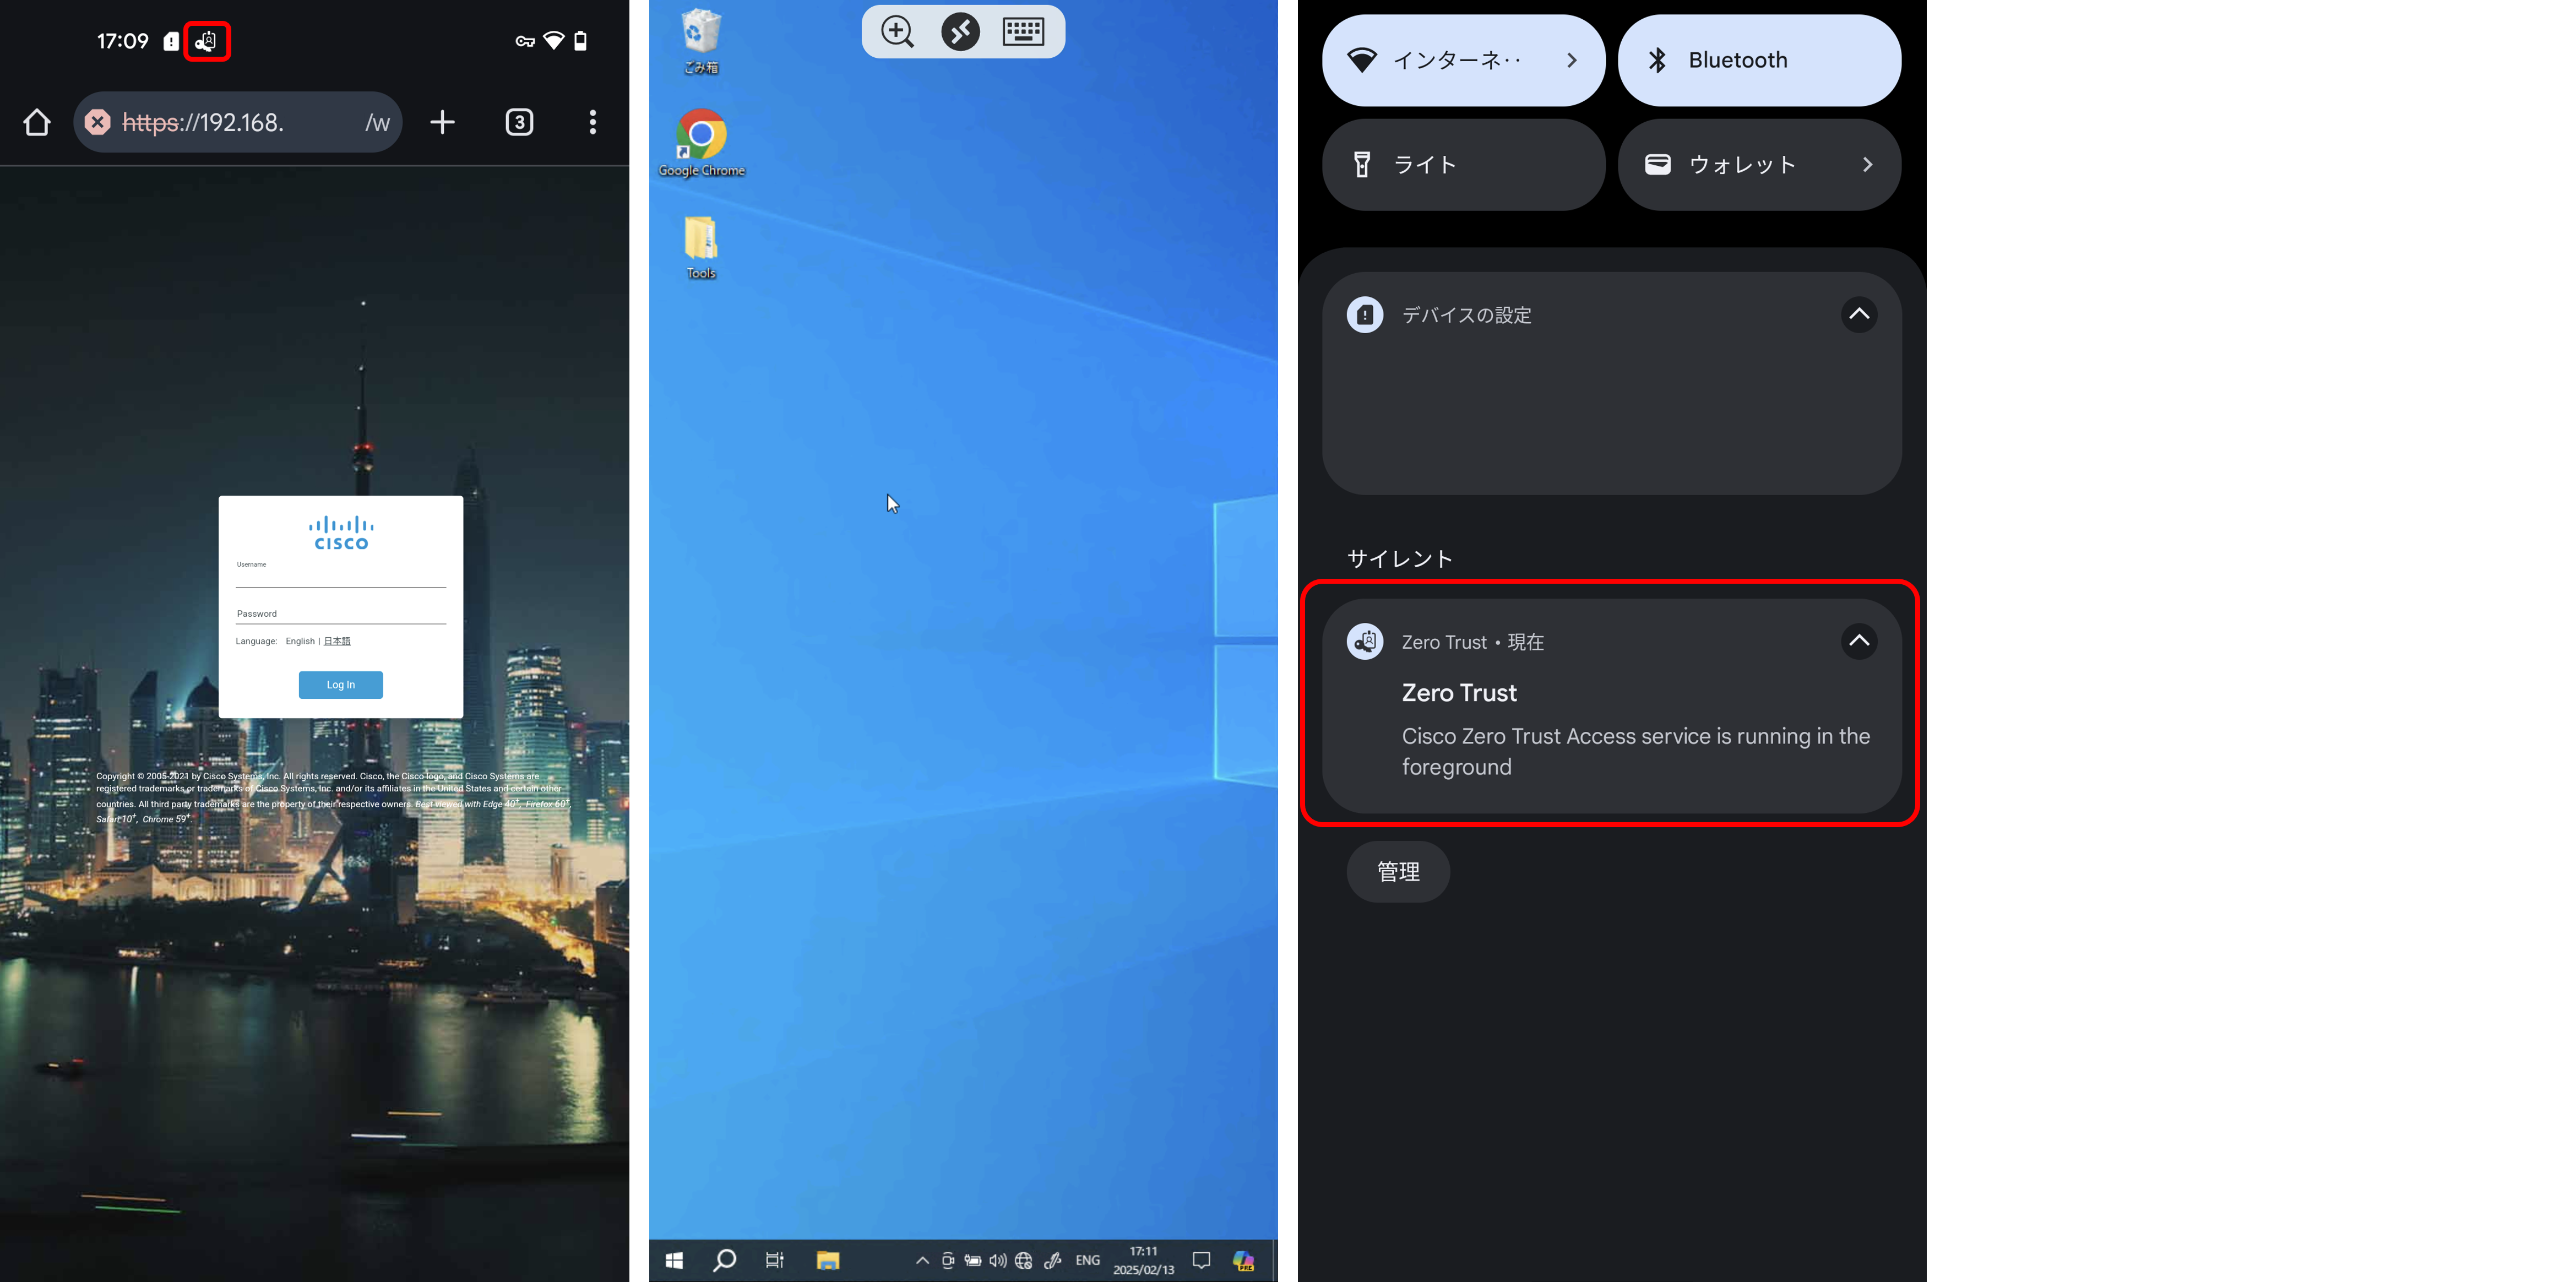Open Zero Trust notification message text
Viewport: 2576px width, 1282px height.
[1636, 751]
